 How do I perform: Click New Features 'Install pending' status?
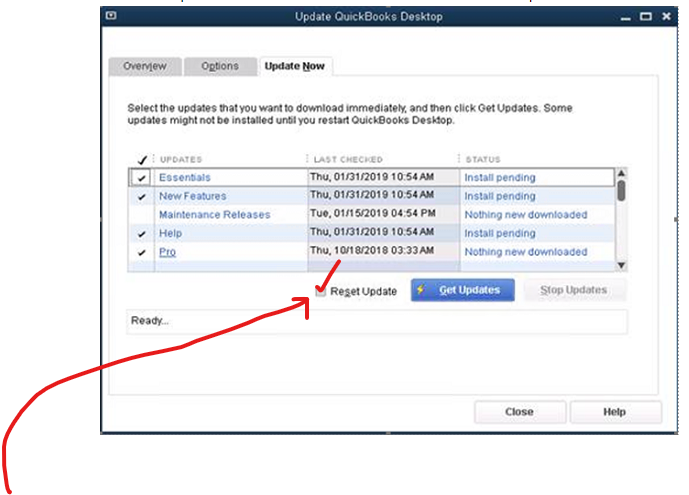pyautogui.click(x=500, y=196)
